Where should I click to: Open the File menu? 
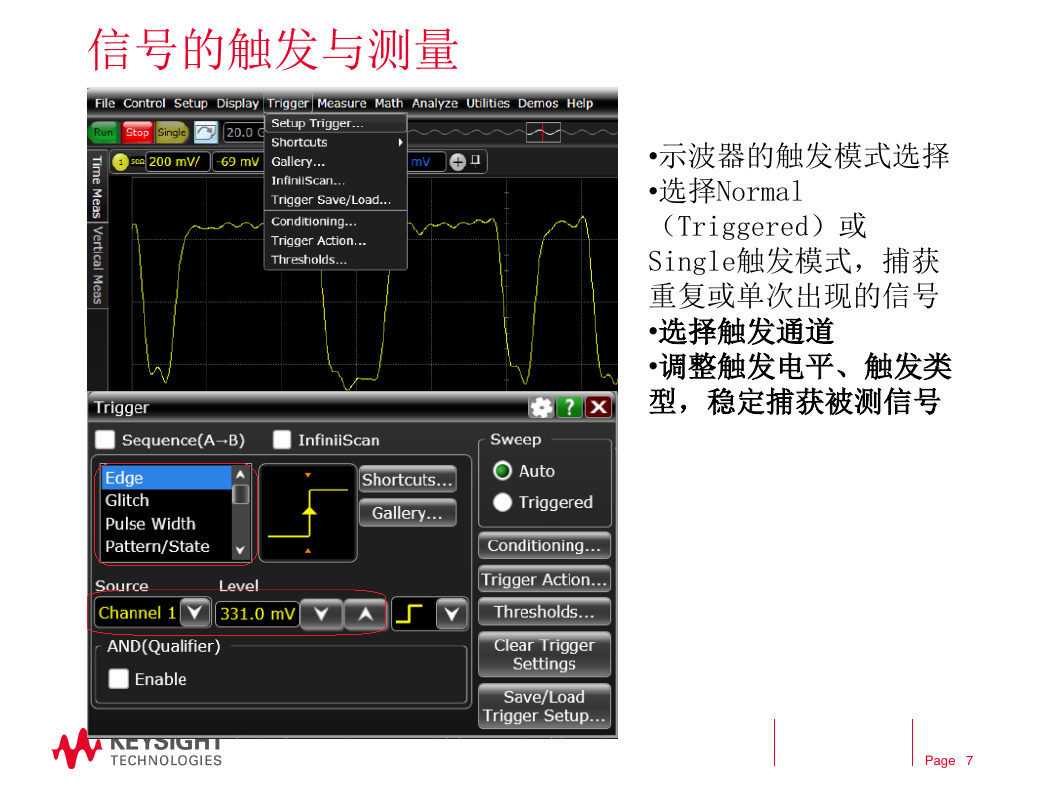[x=105, y=103]
